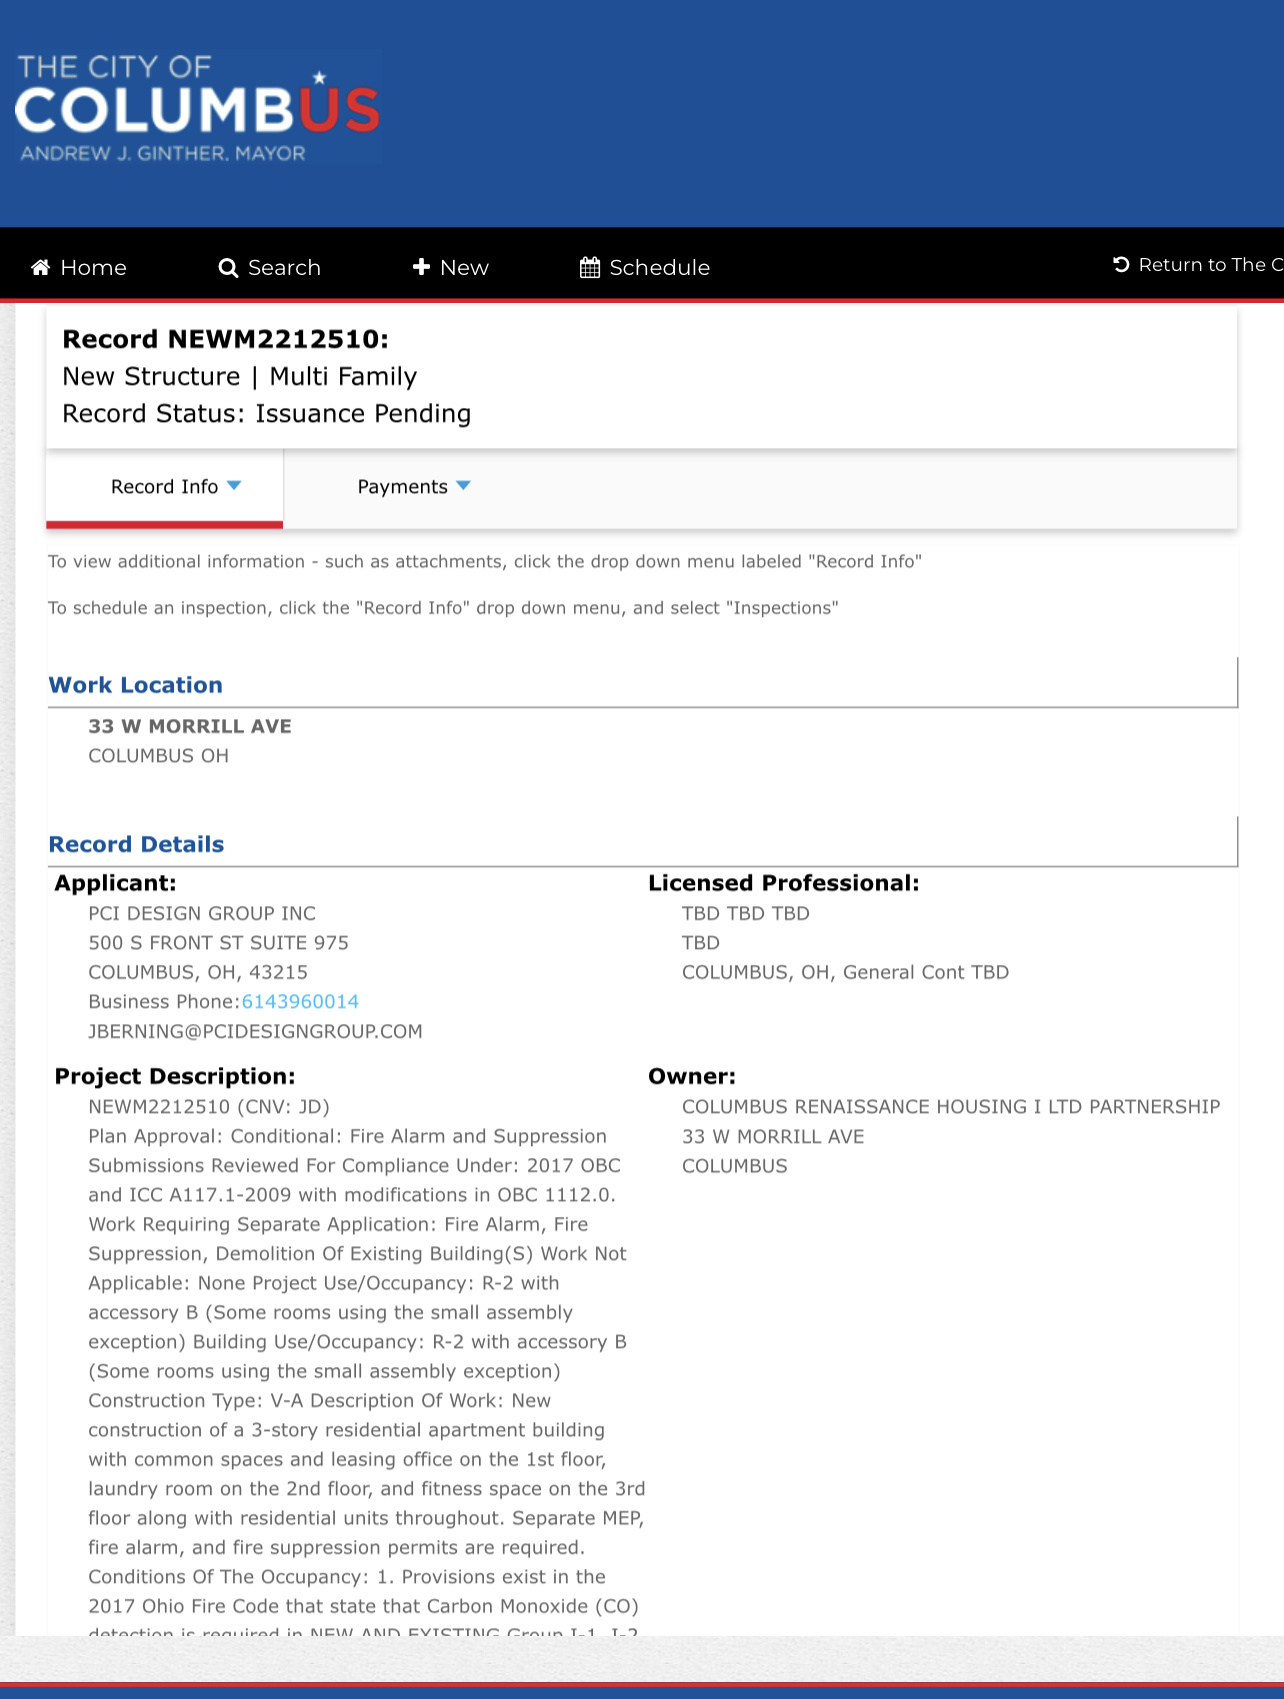Click the plus icon beside New
The width and height of the screenshot is (1284, 1699).
coord(422,267)
